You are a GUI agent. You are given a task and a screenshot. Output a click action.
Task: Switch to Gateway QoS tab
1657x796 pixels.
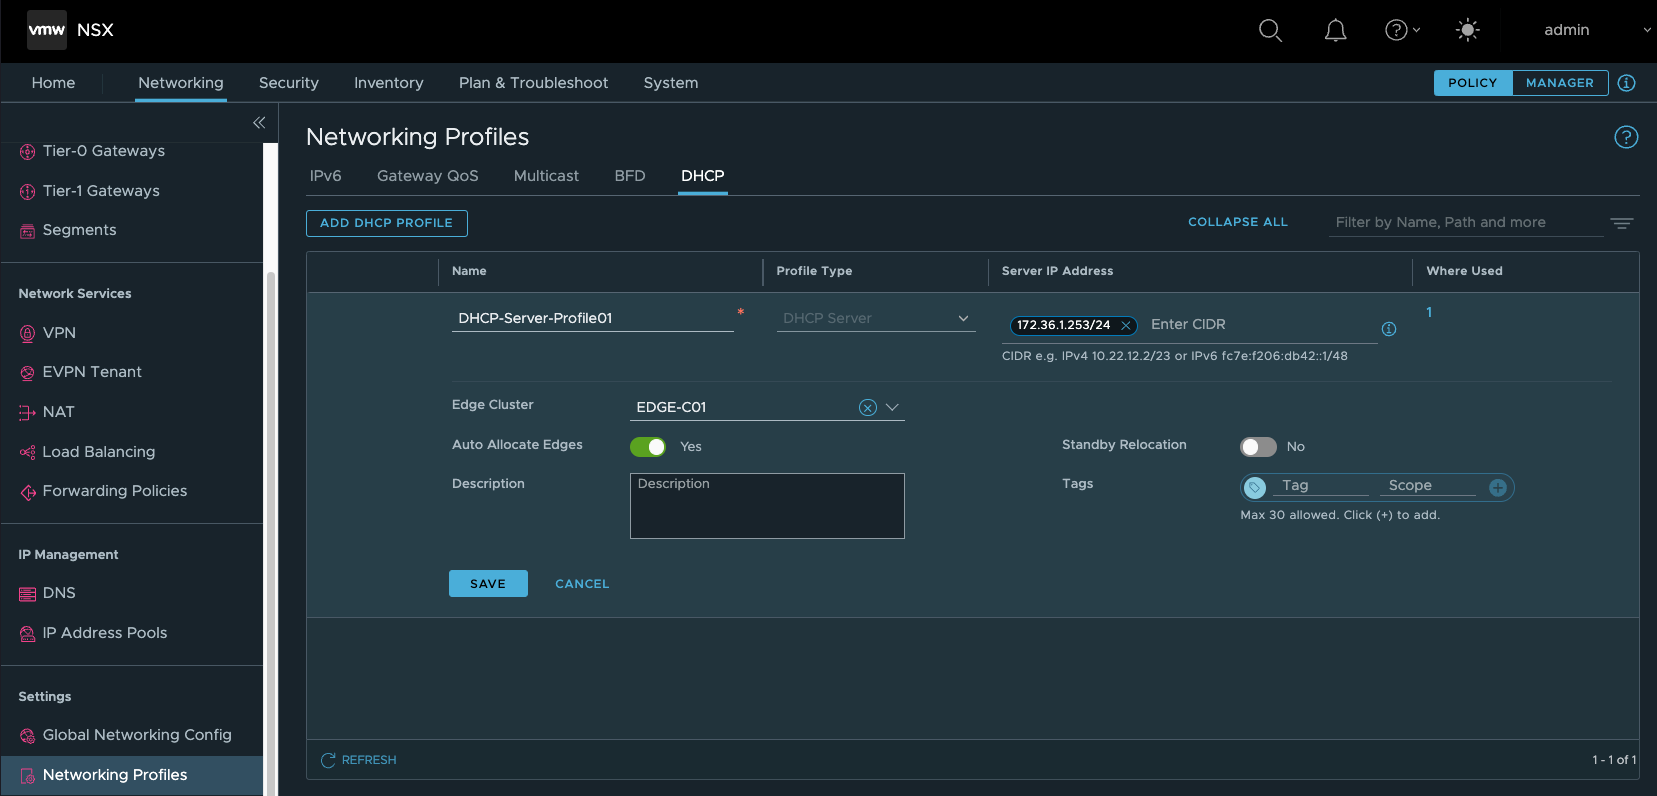[428, 176]
